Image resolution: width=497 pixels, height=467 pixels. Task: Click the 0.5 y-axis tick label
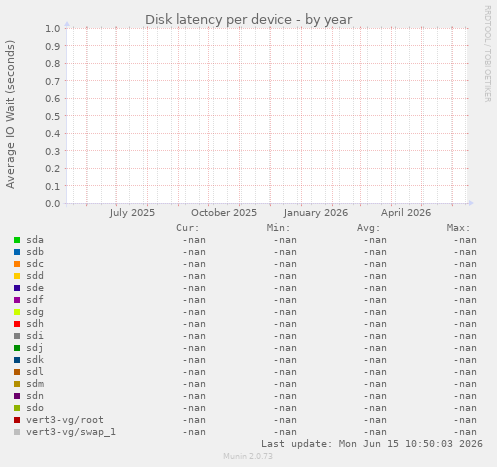[53, 116]
